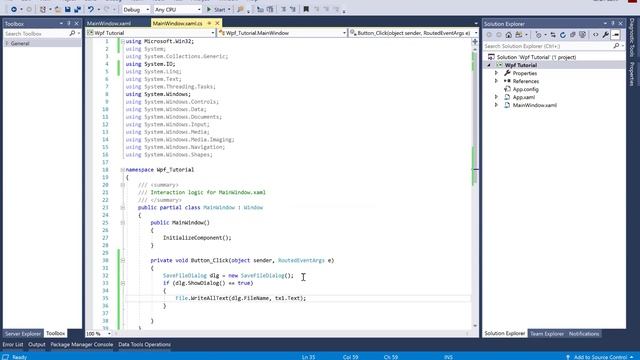Select App.config in Solution Explorer
The image size is (640, 360).
click(x=525, y=89)
